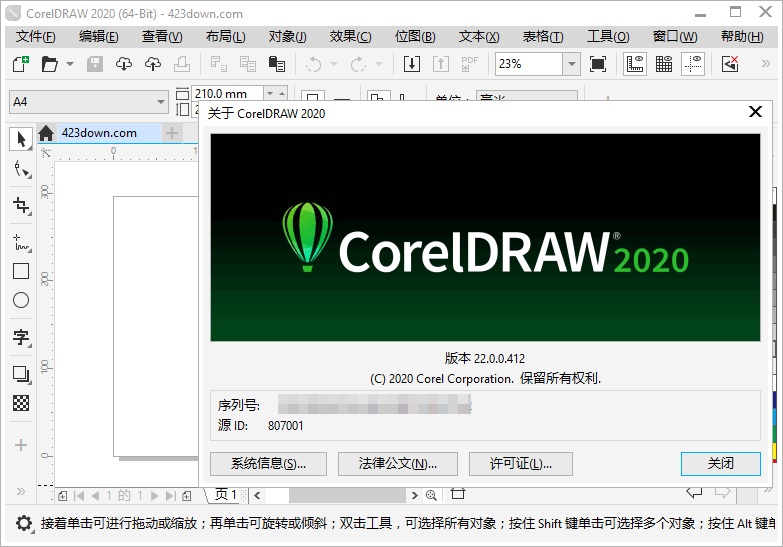
Task: Select the Text tool
Action: tap(21, 338)
